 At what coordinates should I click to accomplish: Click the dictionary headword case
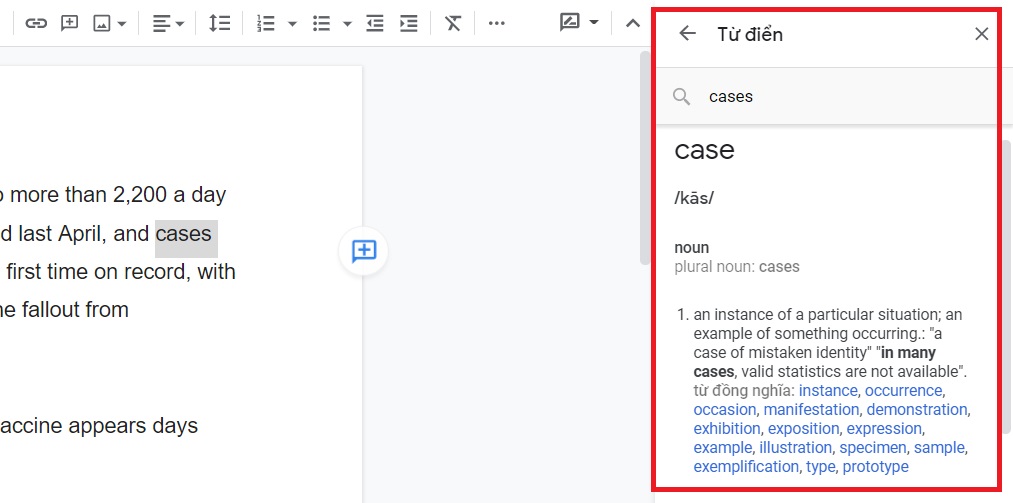704,150
